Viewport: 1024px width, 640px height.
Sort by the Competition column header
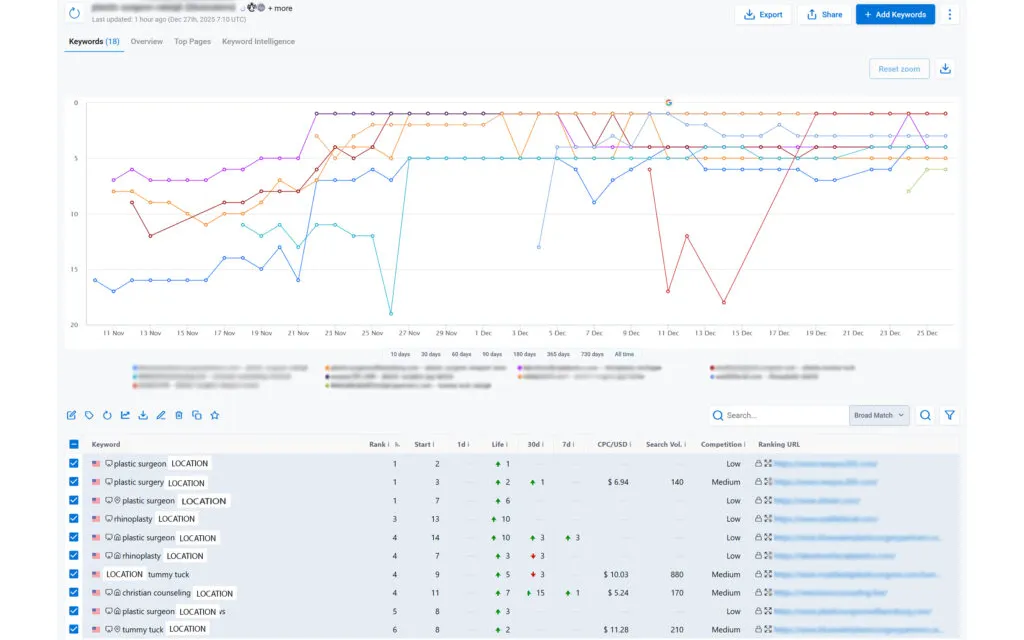click(723, 444)
